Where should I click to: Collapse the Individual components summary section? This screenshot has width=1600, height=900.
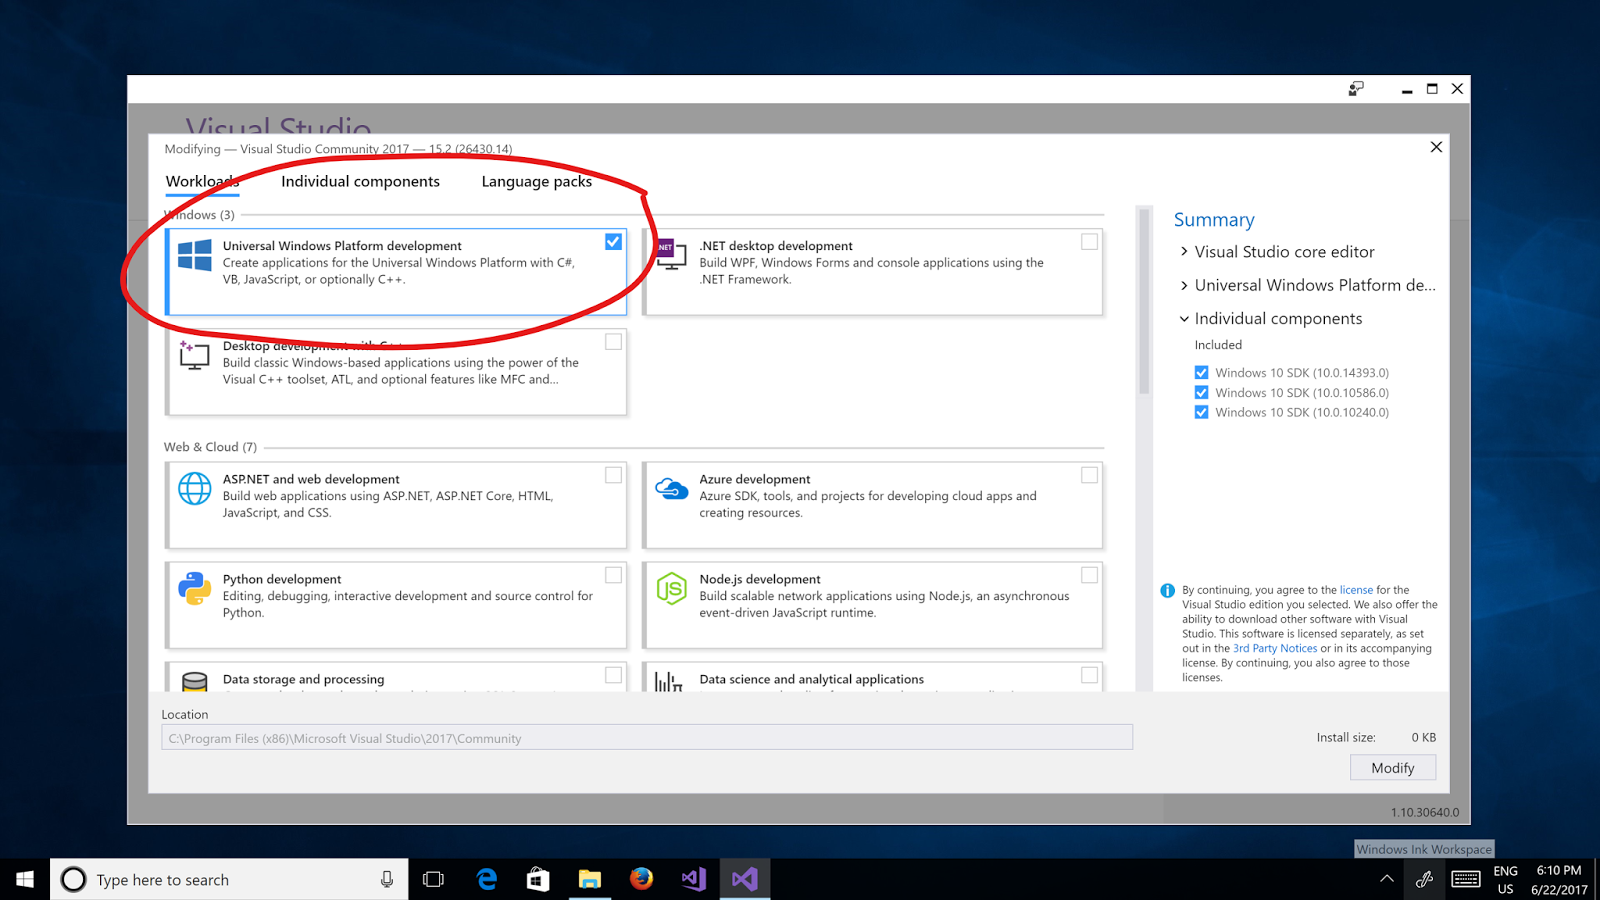pos(1184,318)
